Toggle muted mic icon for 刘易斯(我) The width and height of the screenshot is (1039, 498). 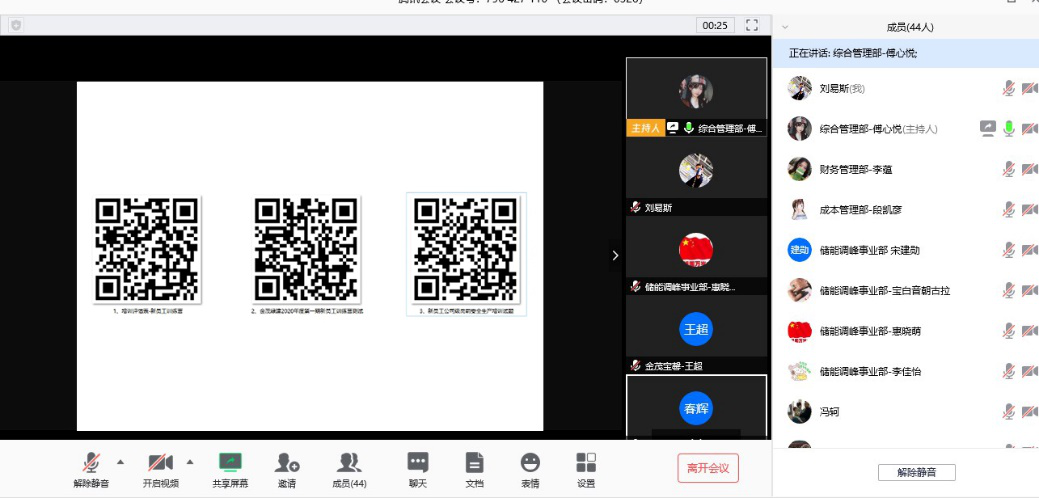1009,88
